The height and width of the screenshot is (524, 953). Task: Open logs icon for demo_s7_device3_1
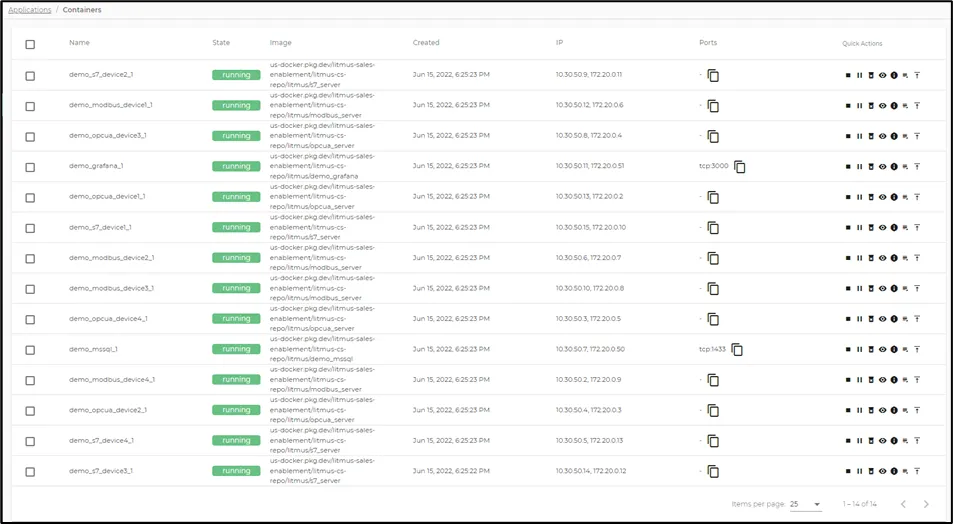tap(905, 471)
